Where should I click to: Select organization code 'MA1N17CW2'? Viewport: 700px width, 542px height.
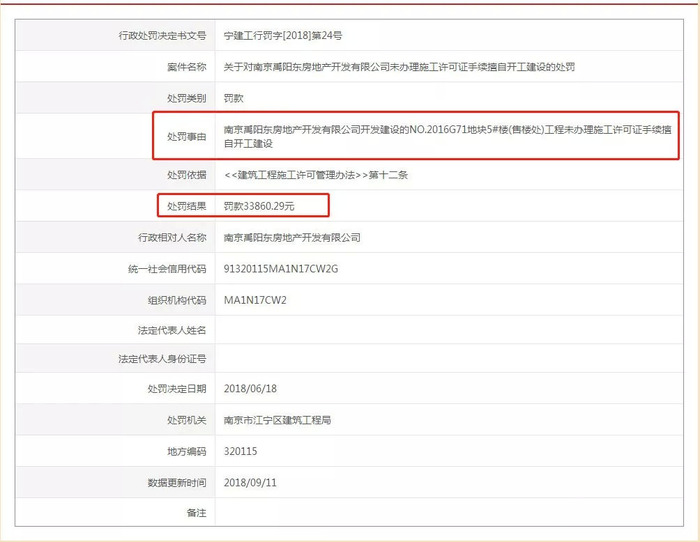[255, 300]
